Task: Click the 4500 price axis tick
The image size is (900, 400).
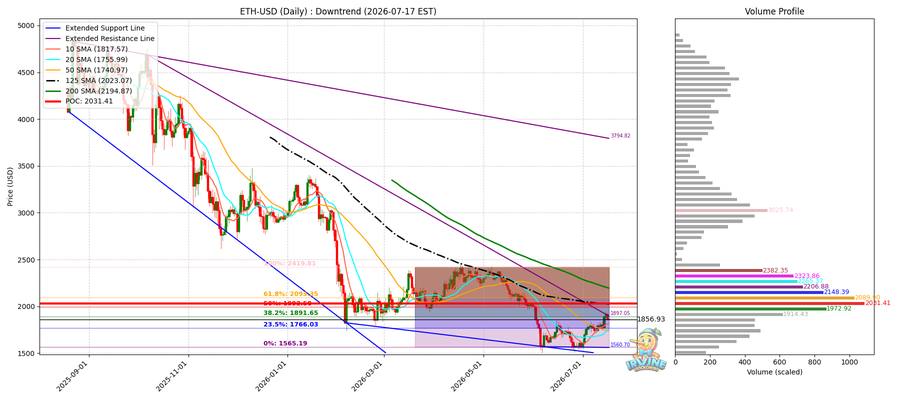Action: tap(26, 73)
